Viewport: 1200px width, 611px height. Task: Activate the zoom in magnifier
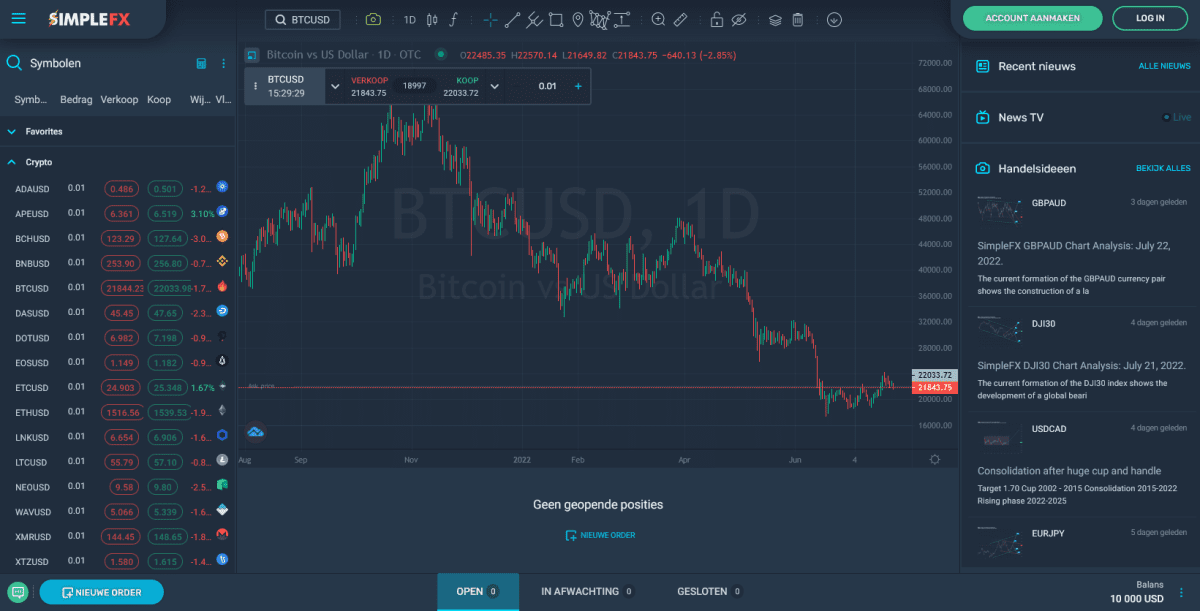[658, 19]
